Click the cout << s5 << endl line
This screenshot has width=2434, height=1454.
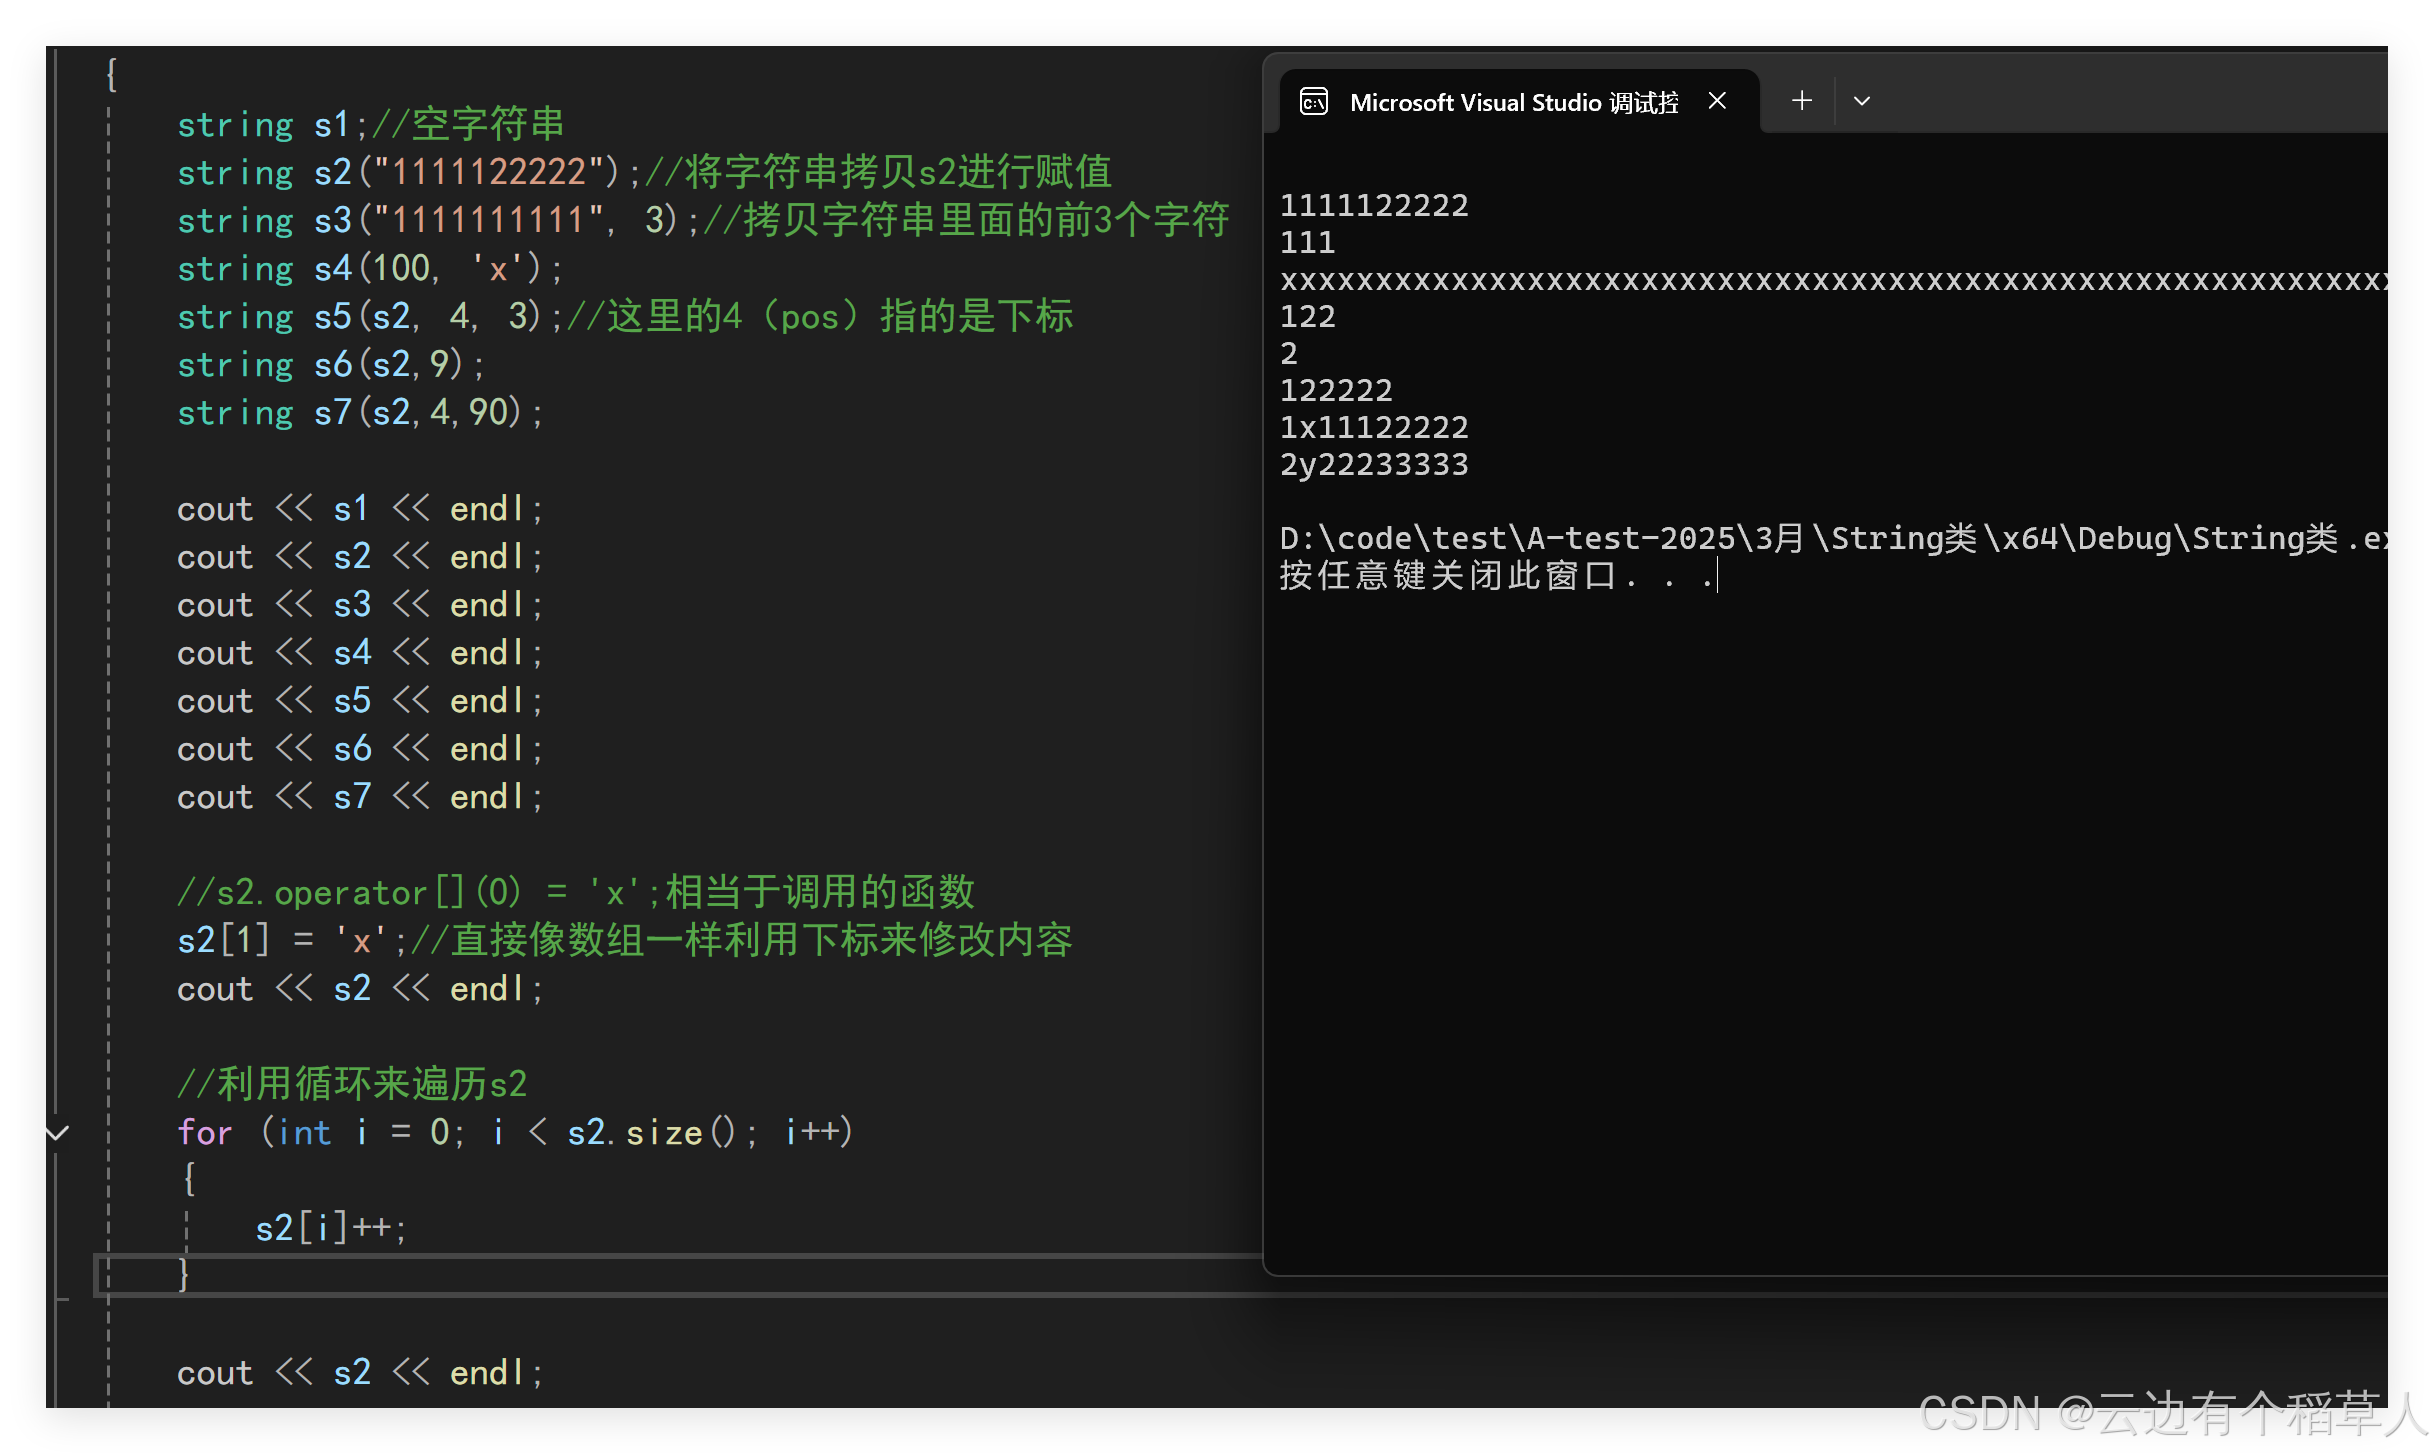pos(360,701)
